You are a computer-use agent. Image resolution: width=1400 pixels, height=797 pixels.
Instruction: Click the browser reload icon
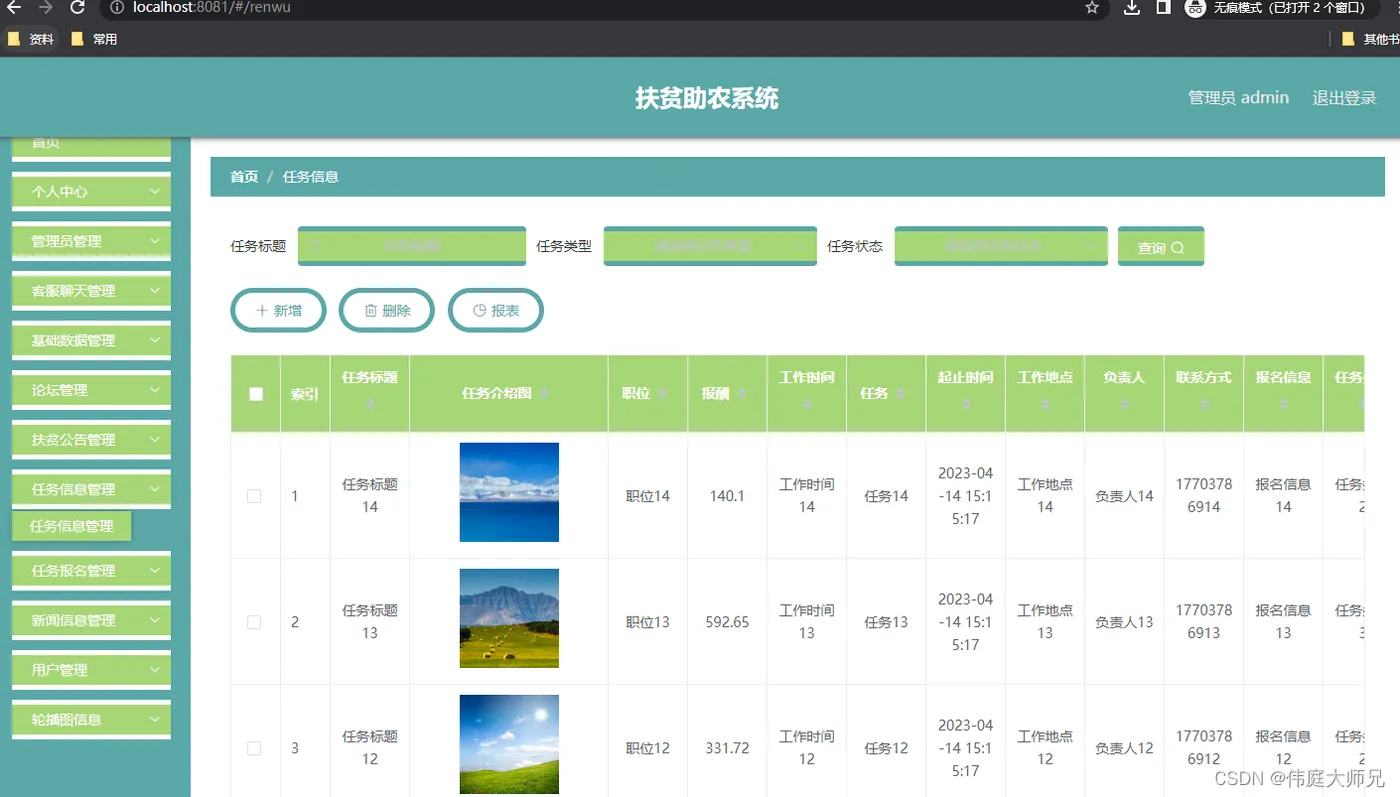click(x=77, y=8)
